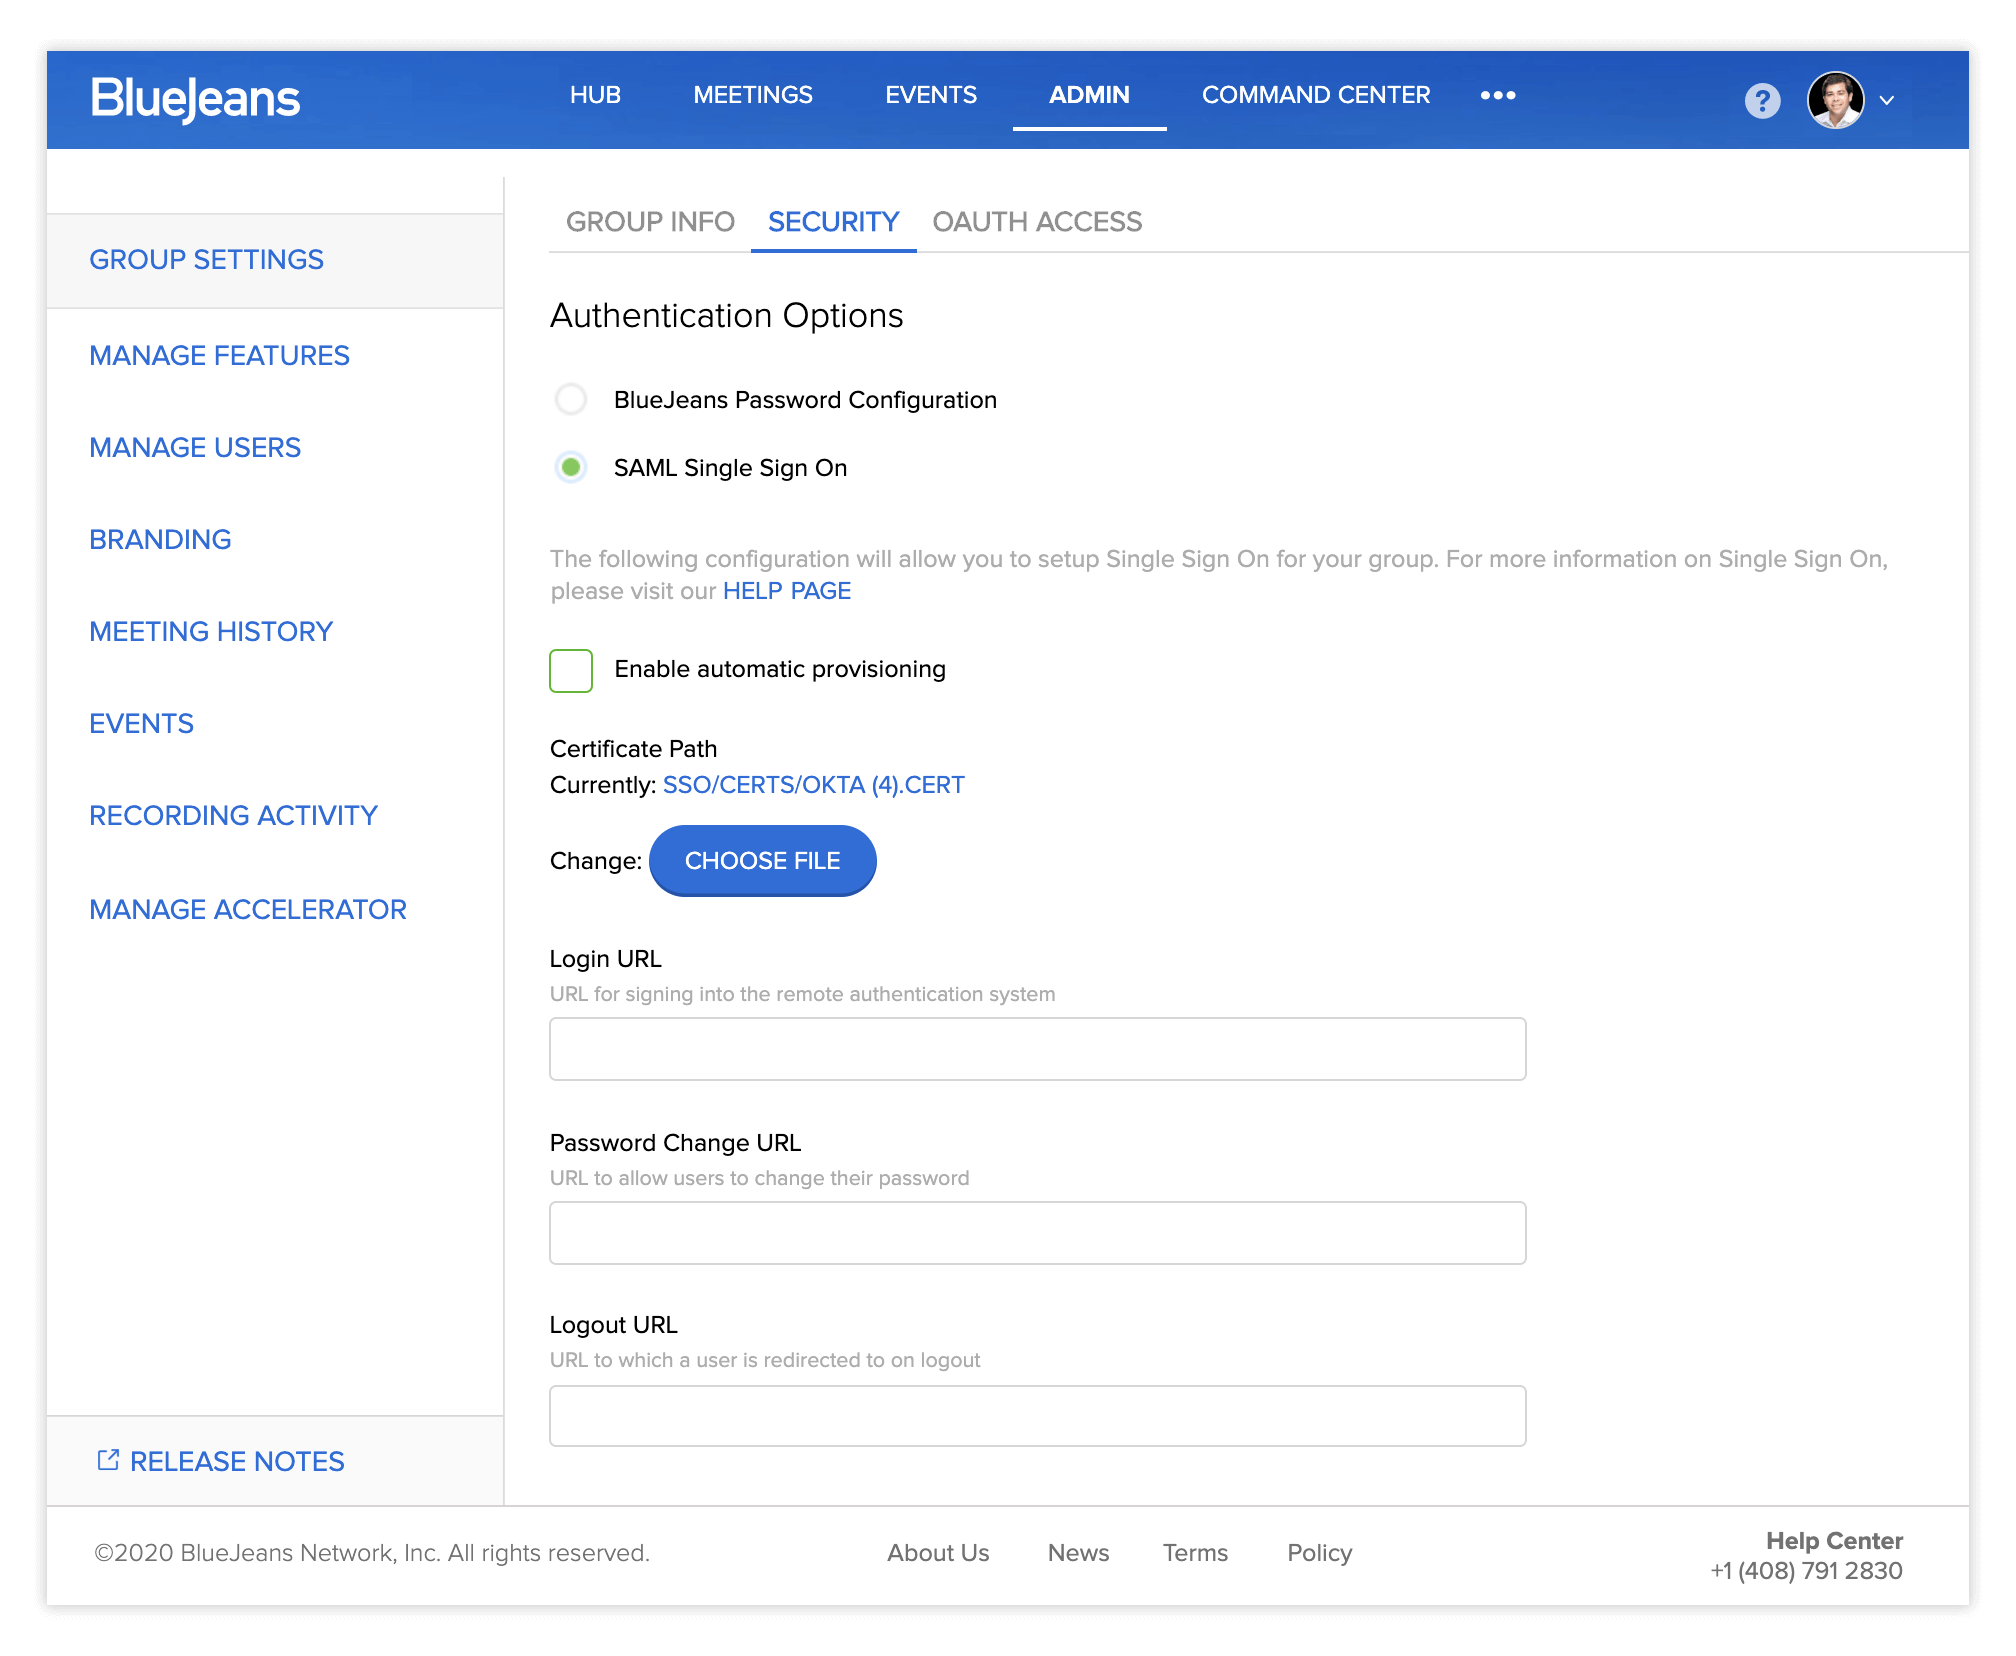Click the CHOOSE FILE button

tap(763, 861)
